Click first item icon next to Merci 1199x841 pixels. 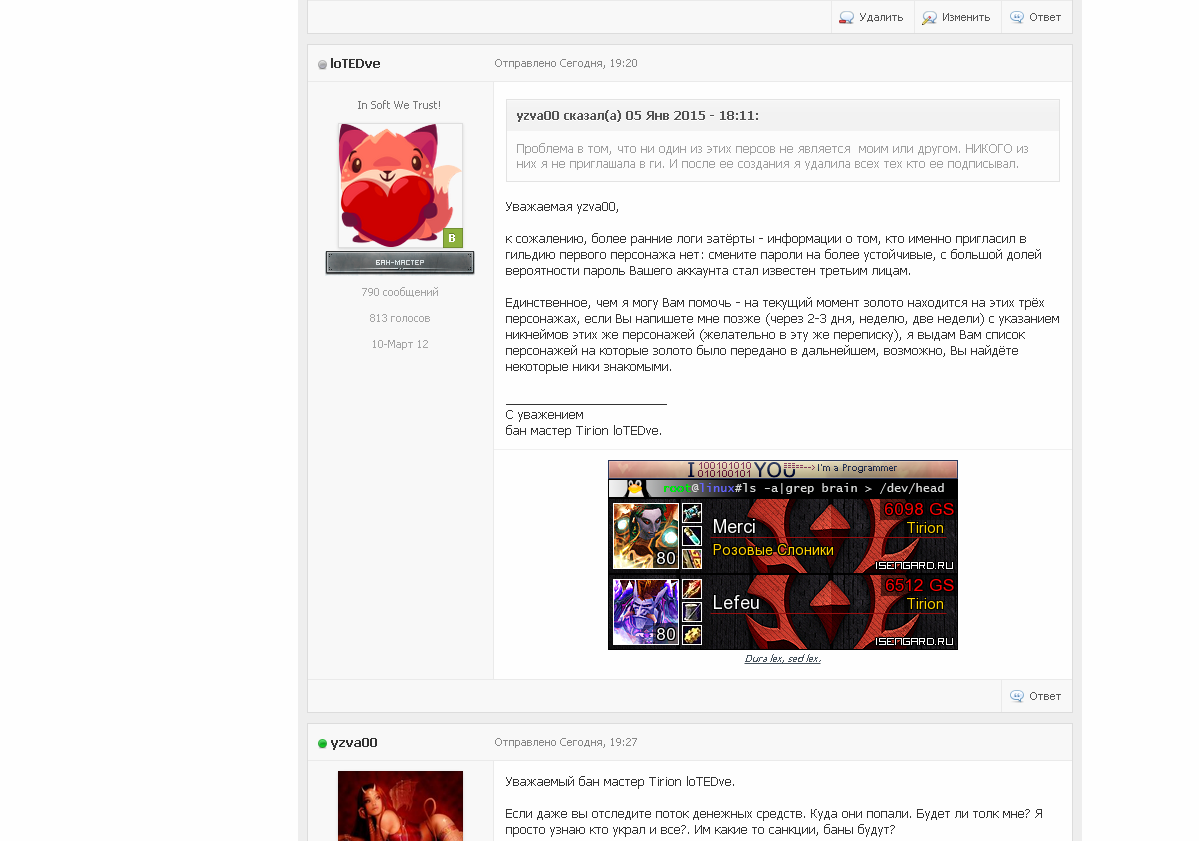(x=692, y=513)
